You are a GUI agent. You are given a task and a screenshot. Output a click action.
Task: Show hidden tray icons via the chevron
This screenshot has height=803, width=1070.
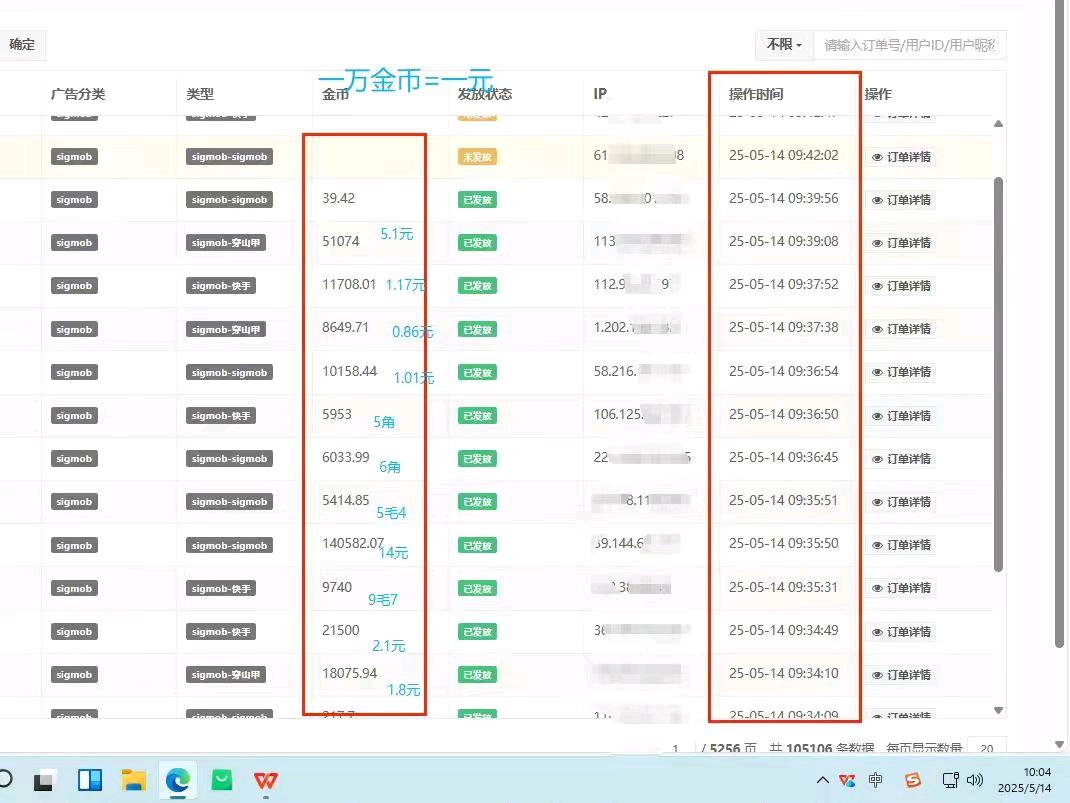822,780
